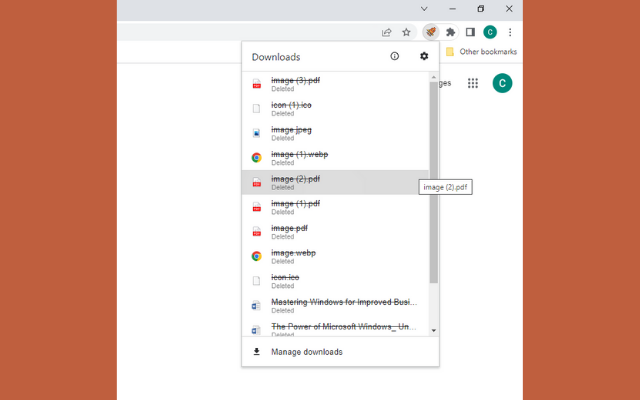640x400 pixels.
Task: Bookmark this page with the star icon
Action: click(406, 32)
